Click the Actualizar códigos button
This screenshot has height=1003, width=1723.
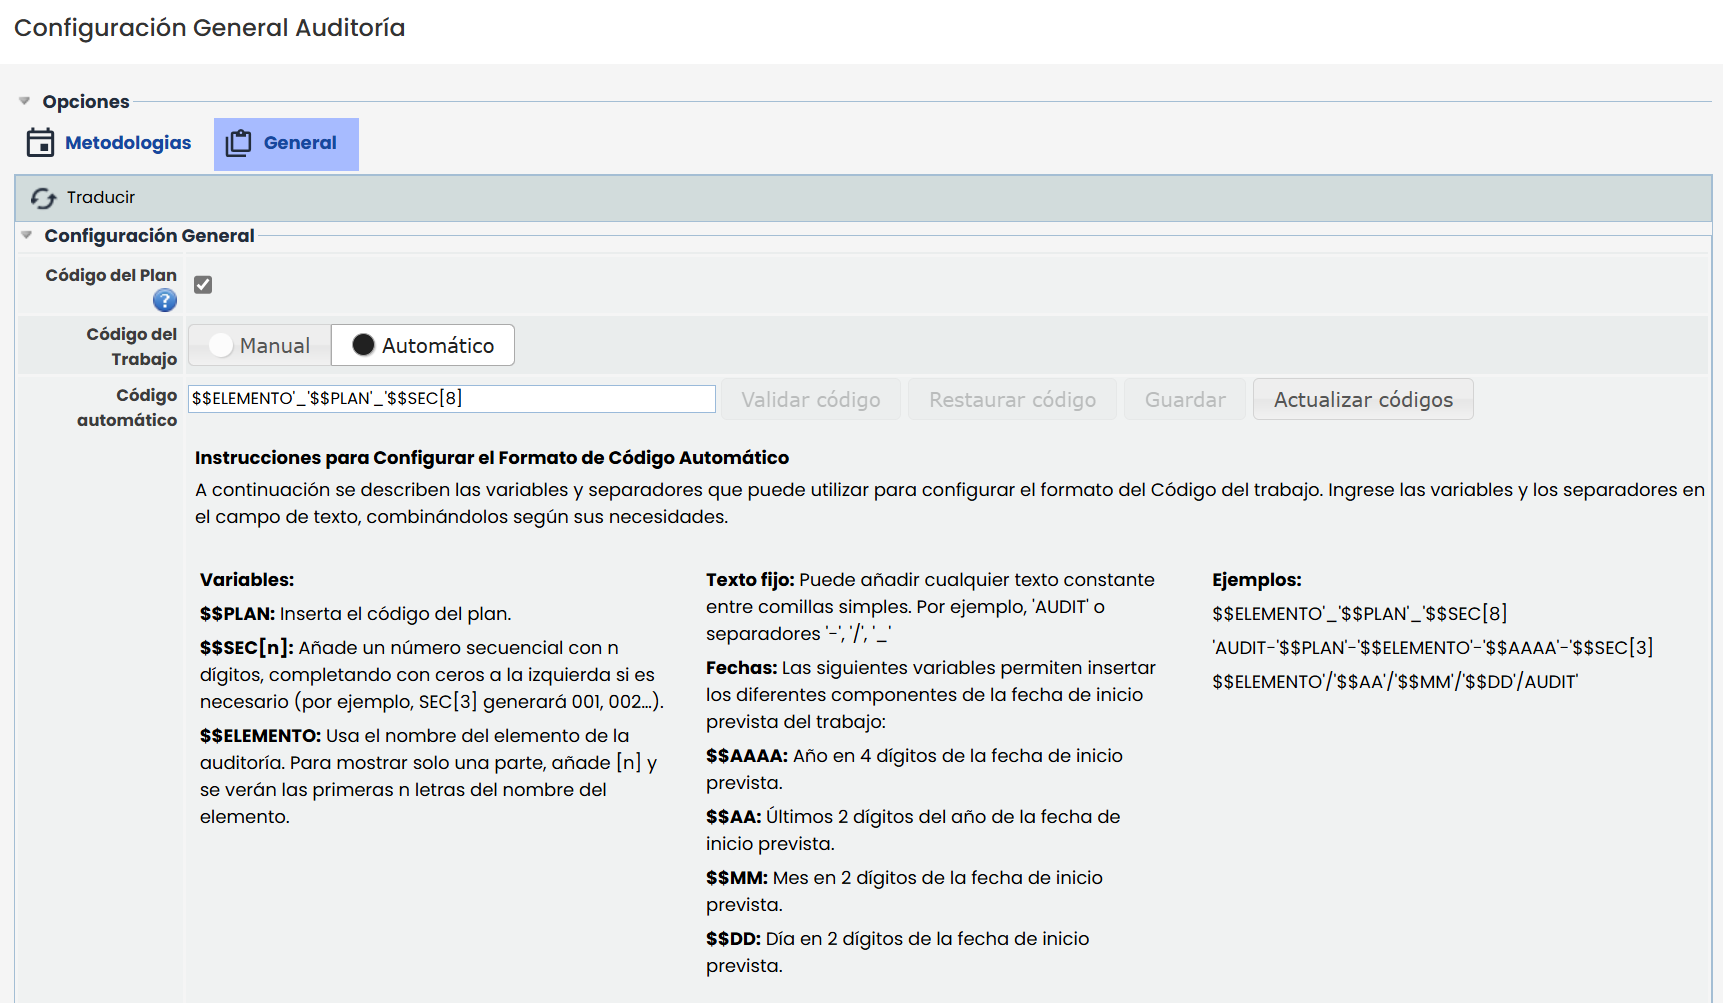1363,399
